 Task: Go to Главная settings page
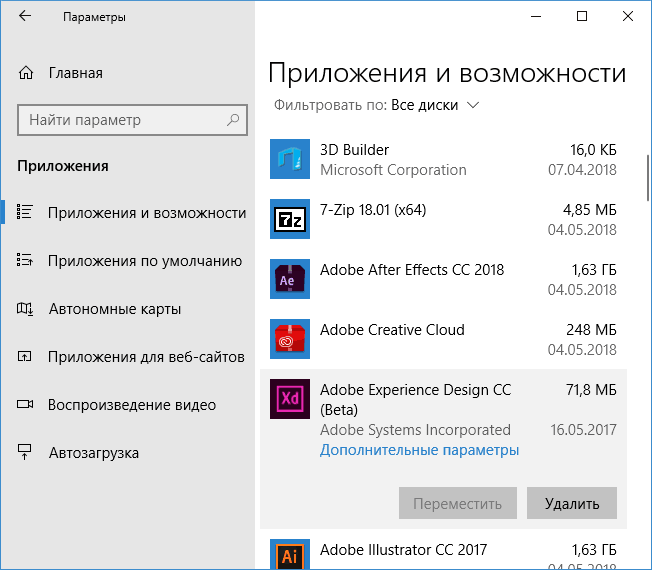(75, 73)
